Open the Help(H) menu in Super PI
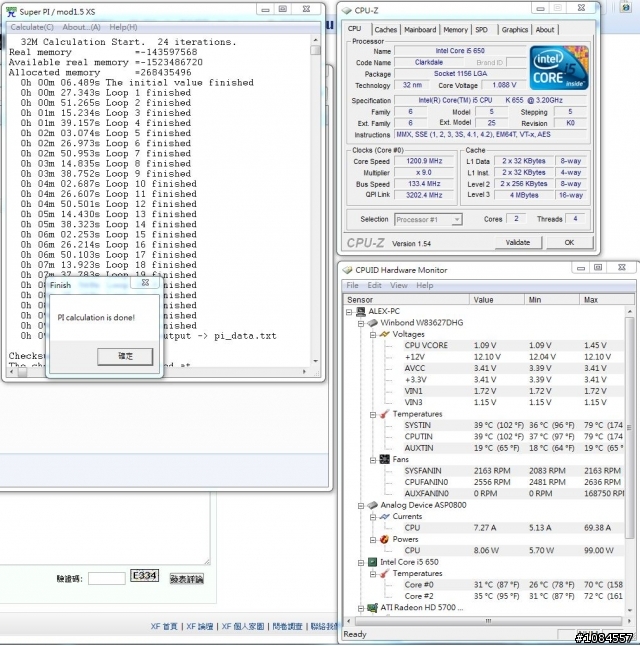 point(123,27)
